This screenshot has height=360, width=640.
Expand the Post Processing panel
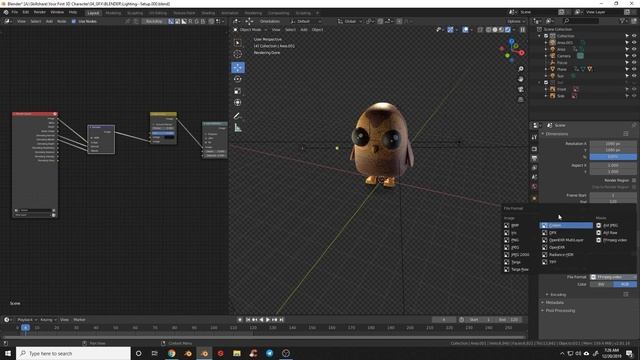click(x=560, y=311)
